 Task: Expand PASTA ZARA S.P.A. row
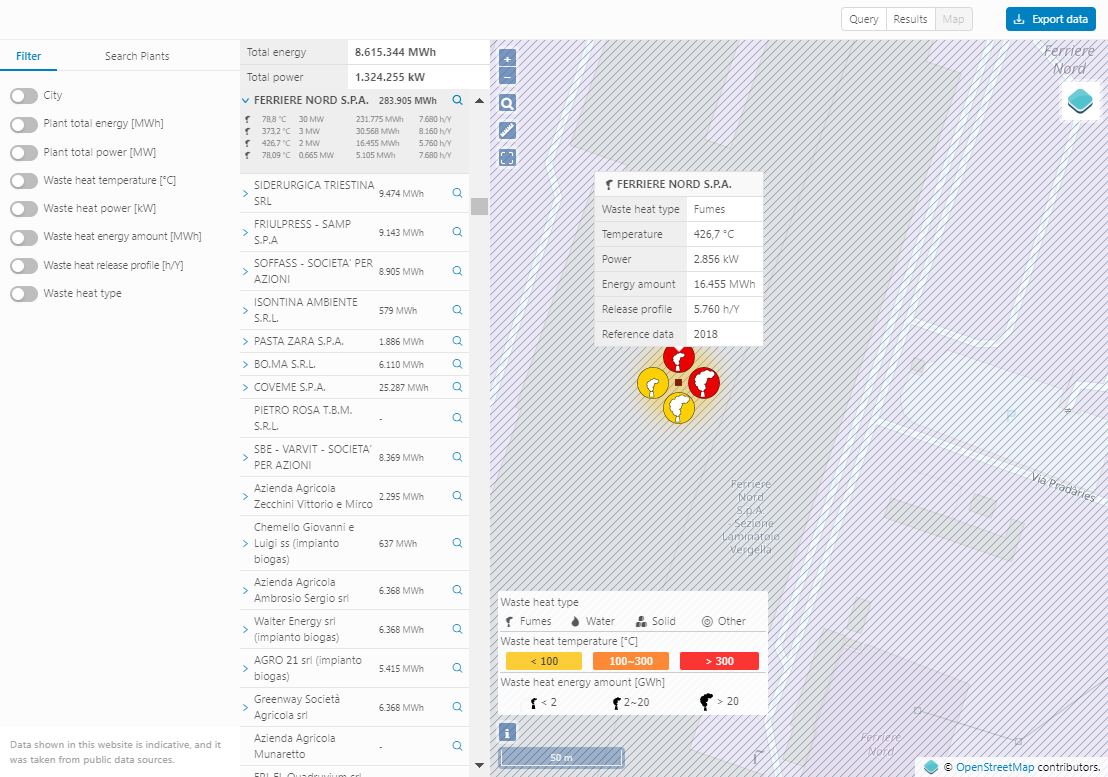coord(246,340)
